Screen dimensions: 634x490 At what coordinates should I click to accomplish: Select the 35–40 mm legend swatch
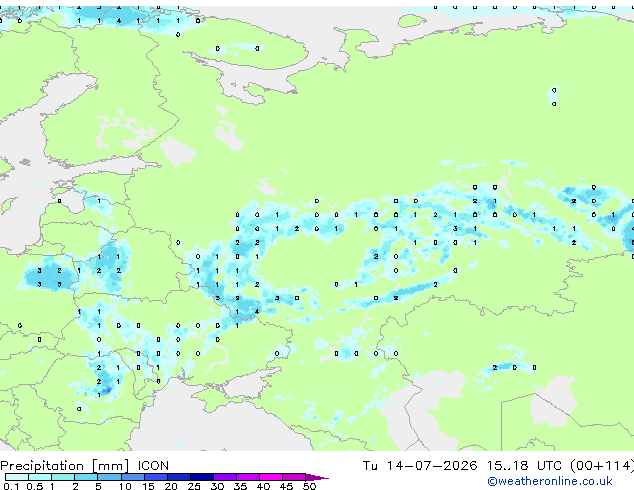pos(248,477)
